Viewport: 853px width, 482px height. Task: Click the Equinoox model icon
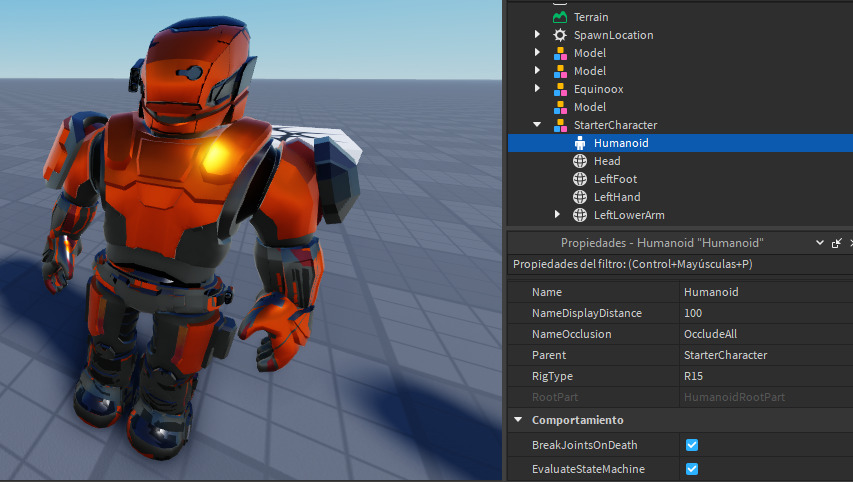pyautogui.click(x=560, y=89)
